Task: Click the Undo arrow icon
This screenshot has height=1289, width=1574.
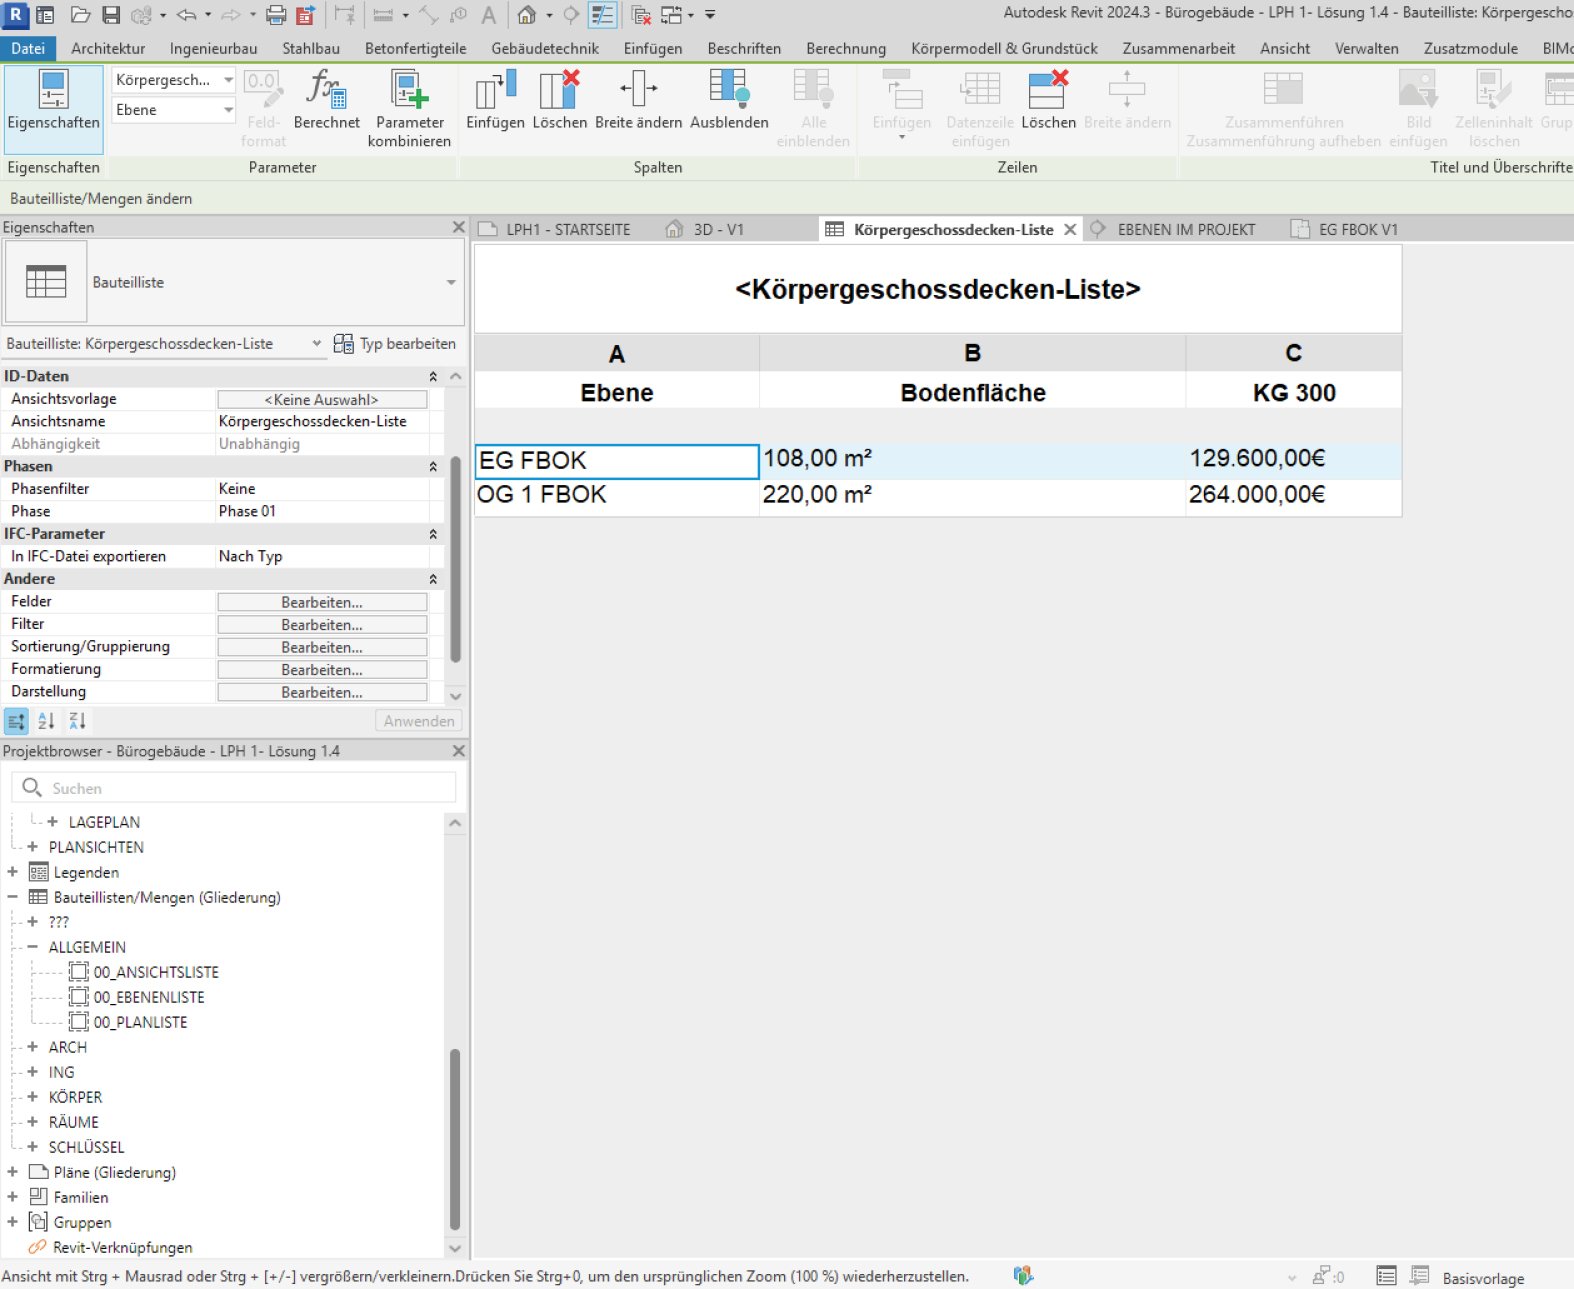Action: click(x=186, y=15)
